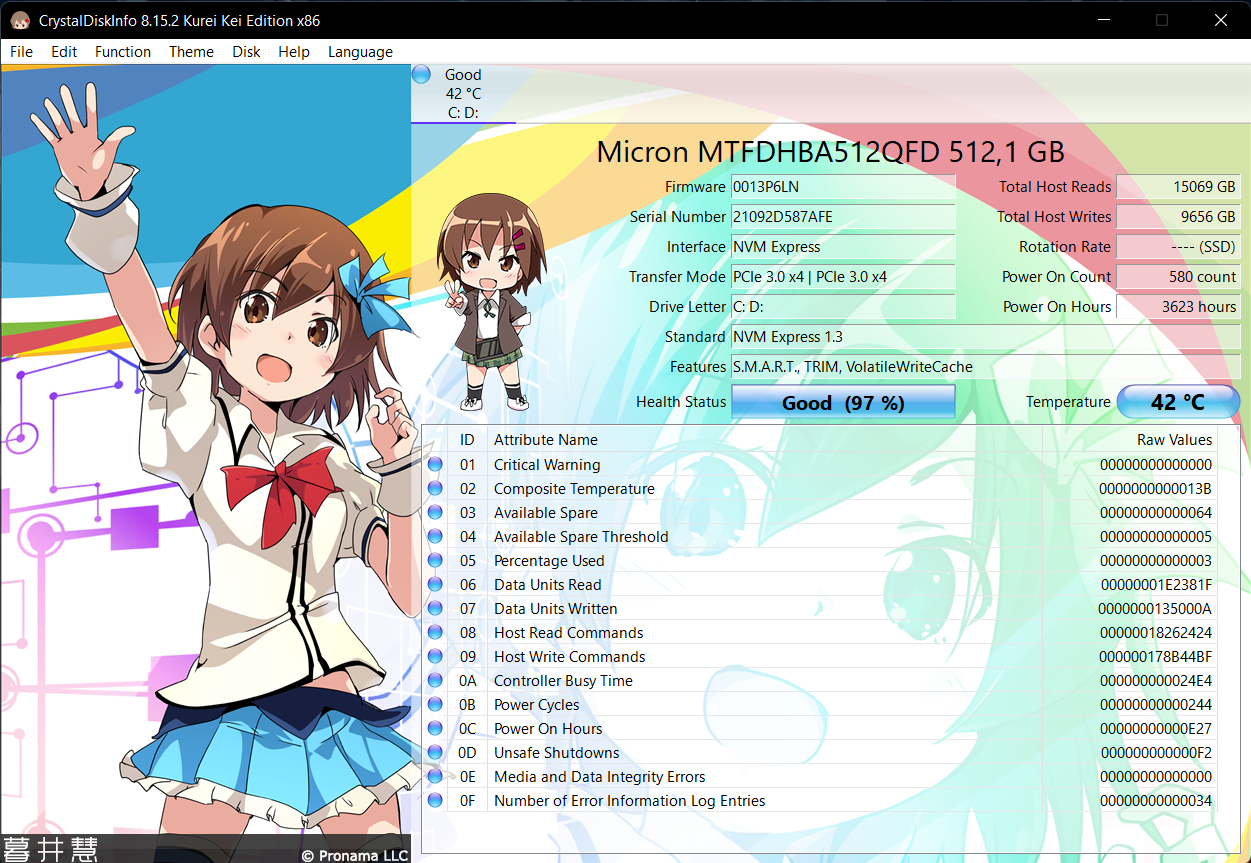Click the Standard field NVM Express 1.3
The image size is (1251, 863).
tap(985, 337)
